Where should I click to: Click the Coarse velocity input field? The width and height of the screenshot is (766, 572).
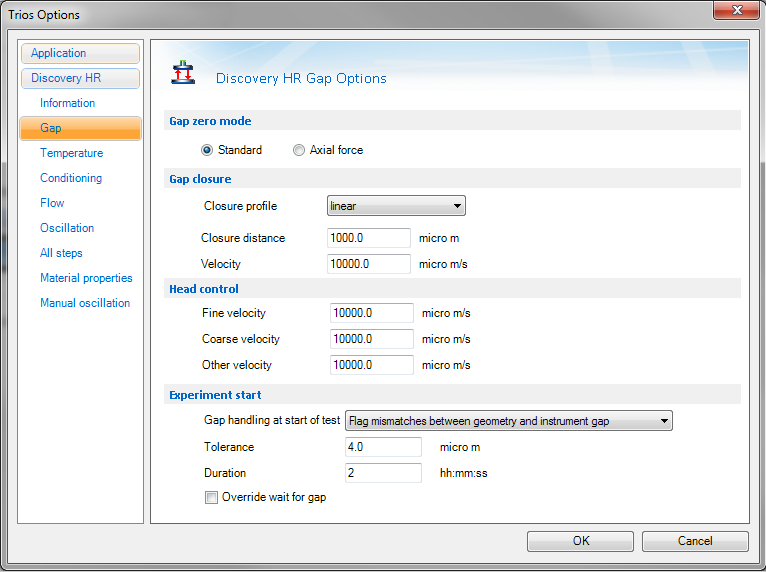coord(372,339)
